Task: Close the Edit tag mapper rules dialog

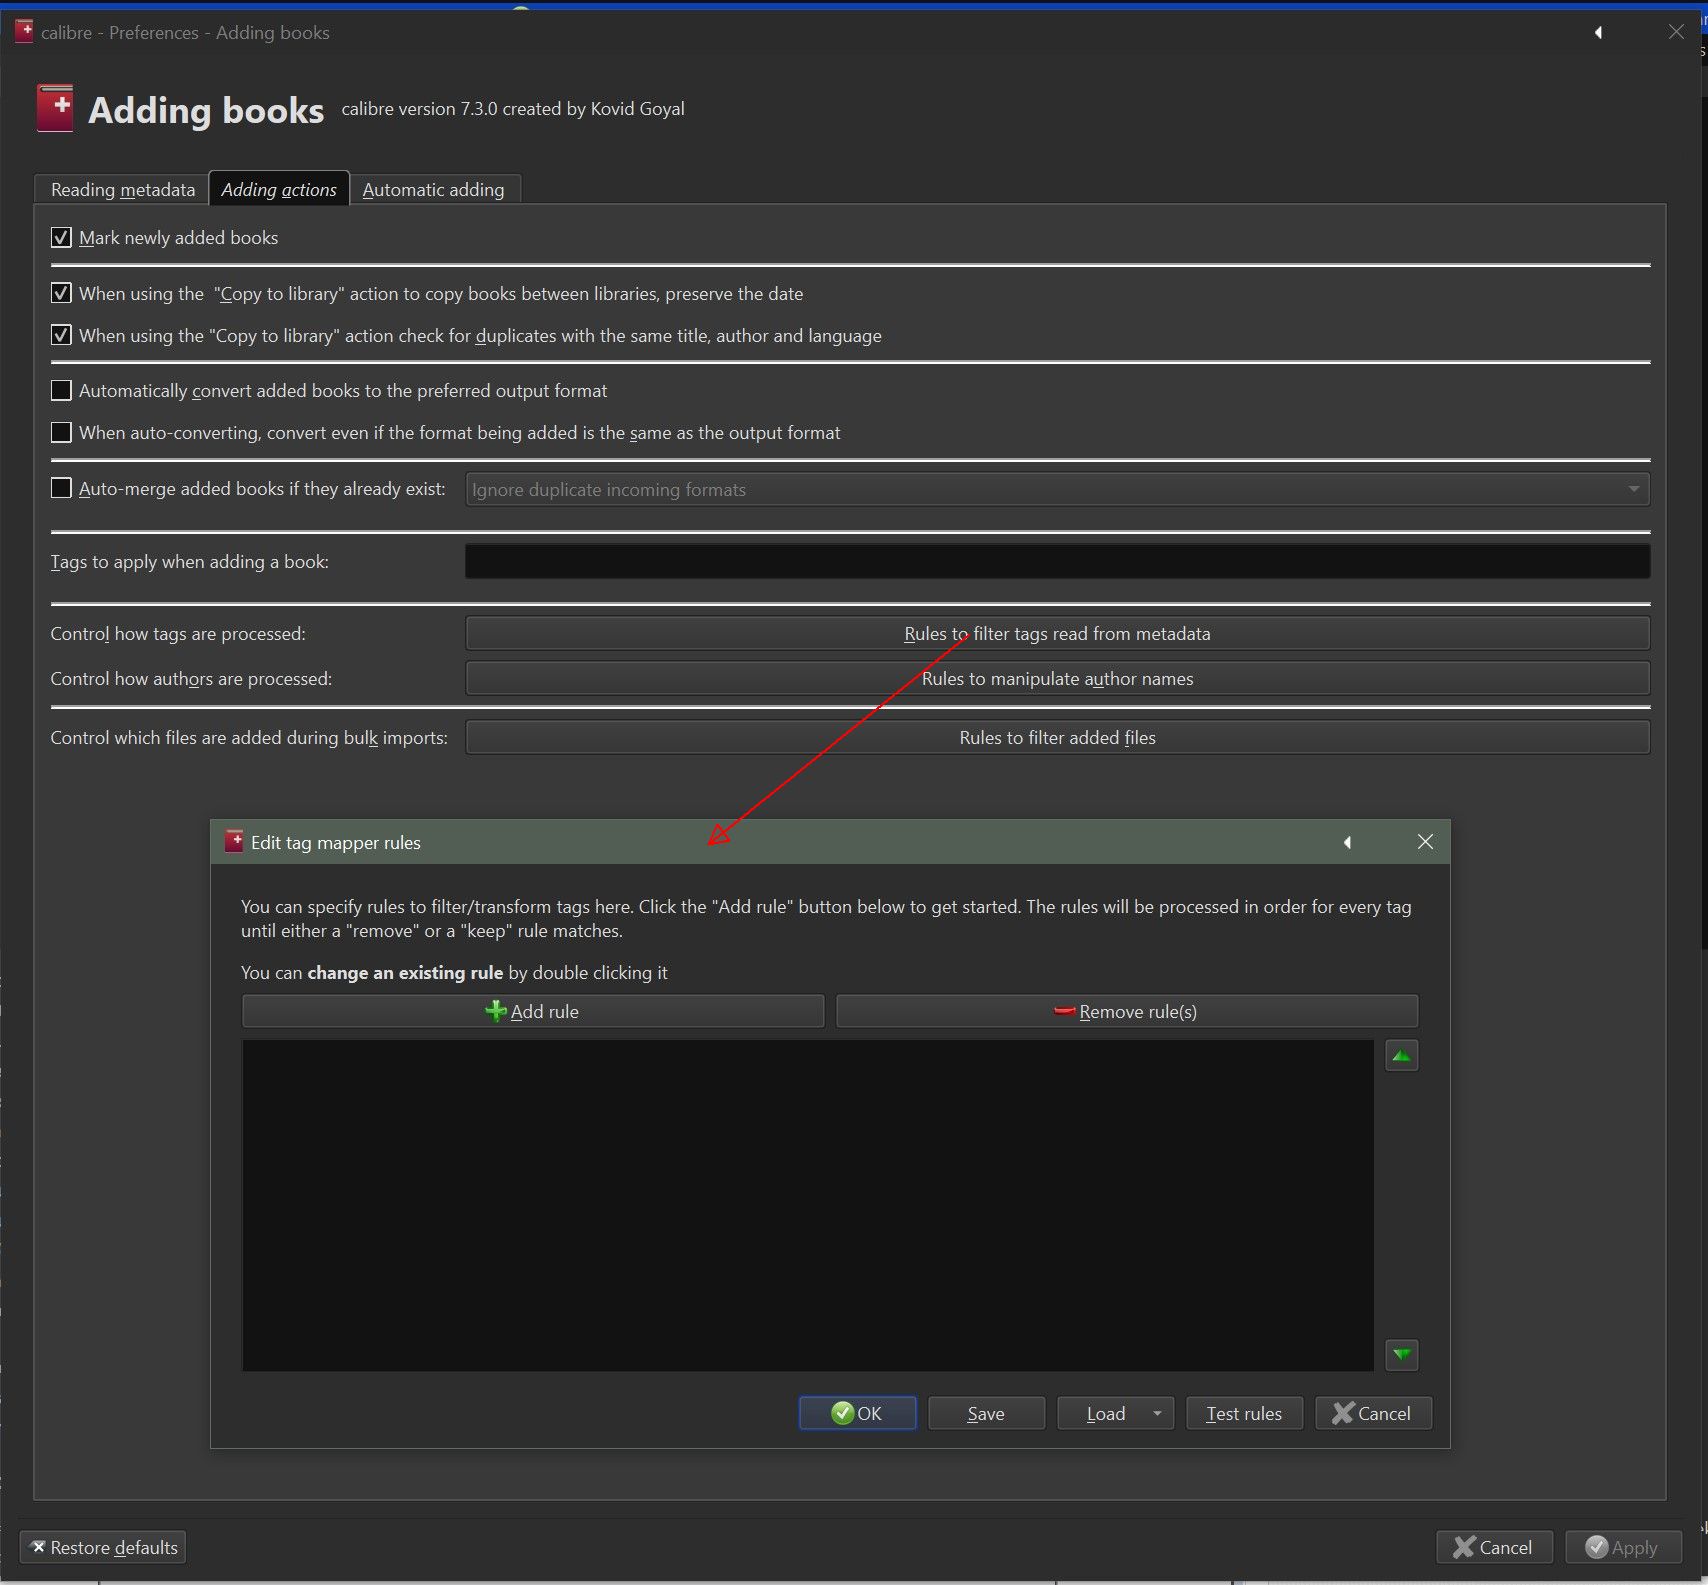Action: click(1425, 842)
